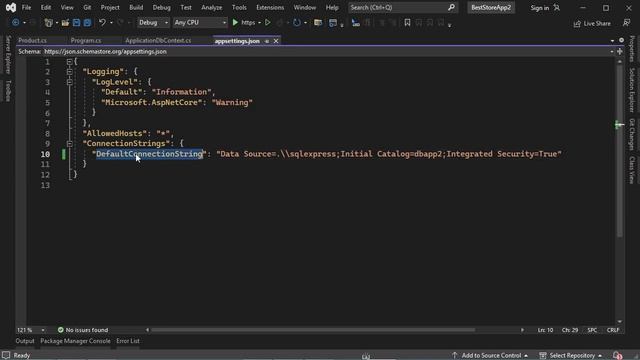Click the SPC indentation indicator

pyautogui.click(x=592, y=330)
